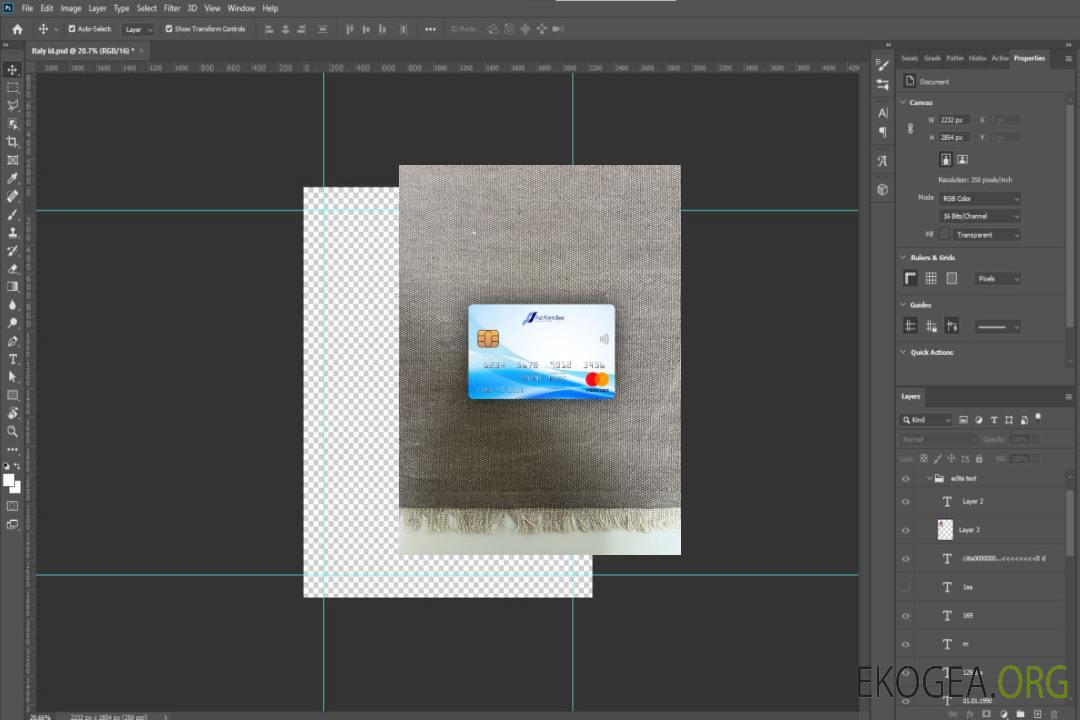
Task: Filter layers by type layers icon
Action: tap(993, 420)
